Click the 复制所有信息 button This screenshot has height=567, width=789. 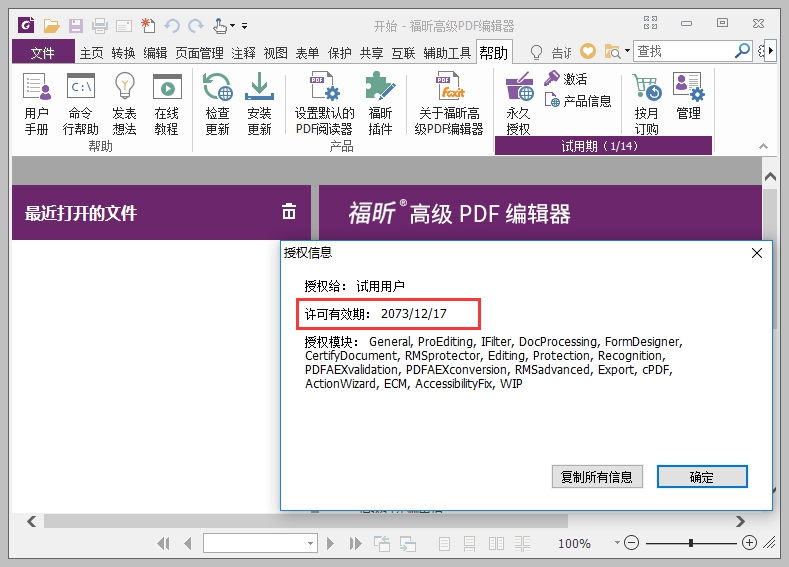tap(597, 476)
